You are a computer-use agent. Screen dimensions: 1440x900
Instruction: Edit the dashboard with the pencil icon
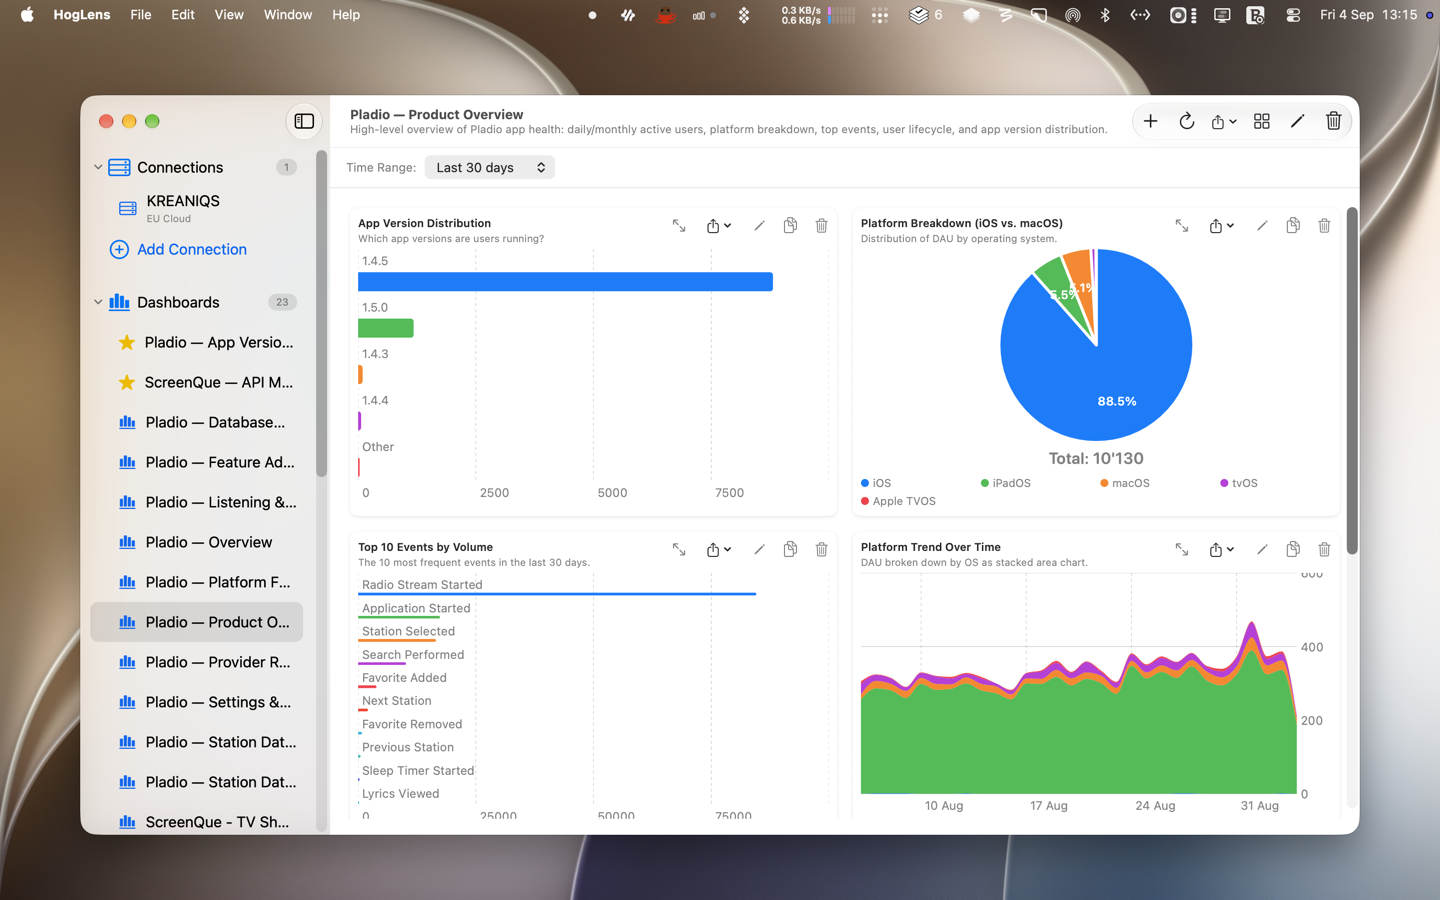tap(1297, 121)
